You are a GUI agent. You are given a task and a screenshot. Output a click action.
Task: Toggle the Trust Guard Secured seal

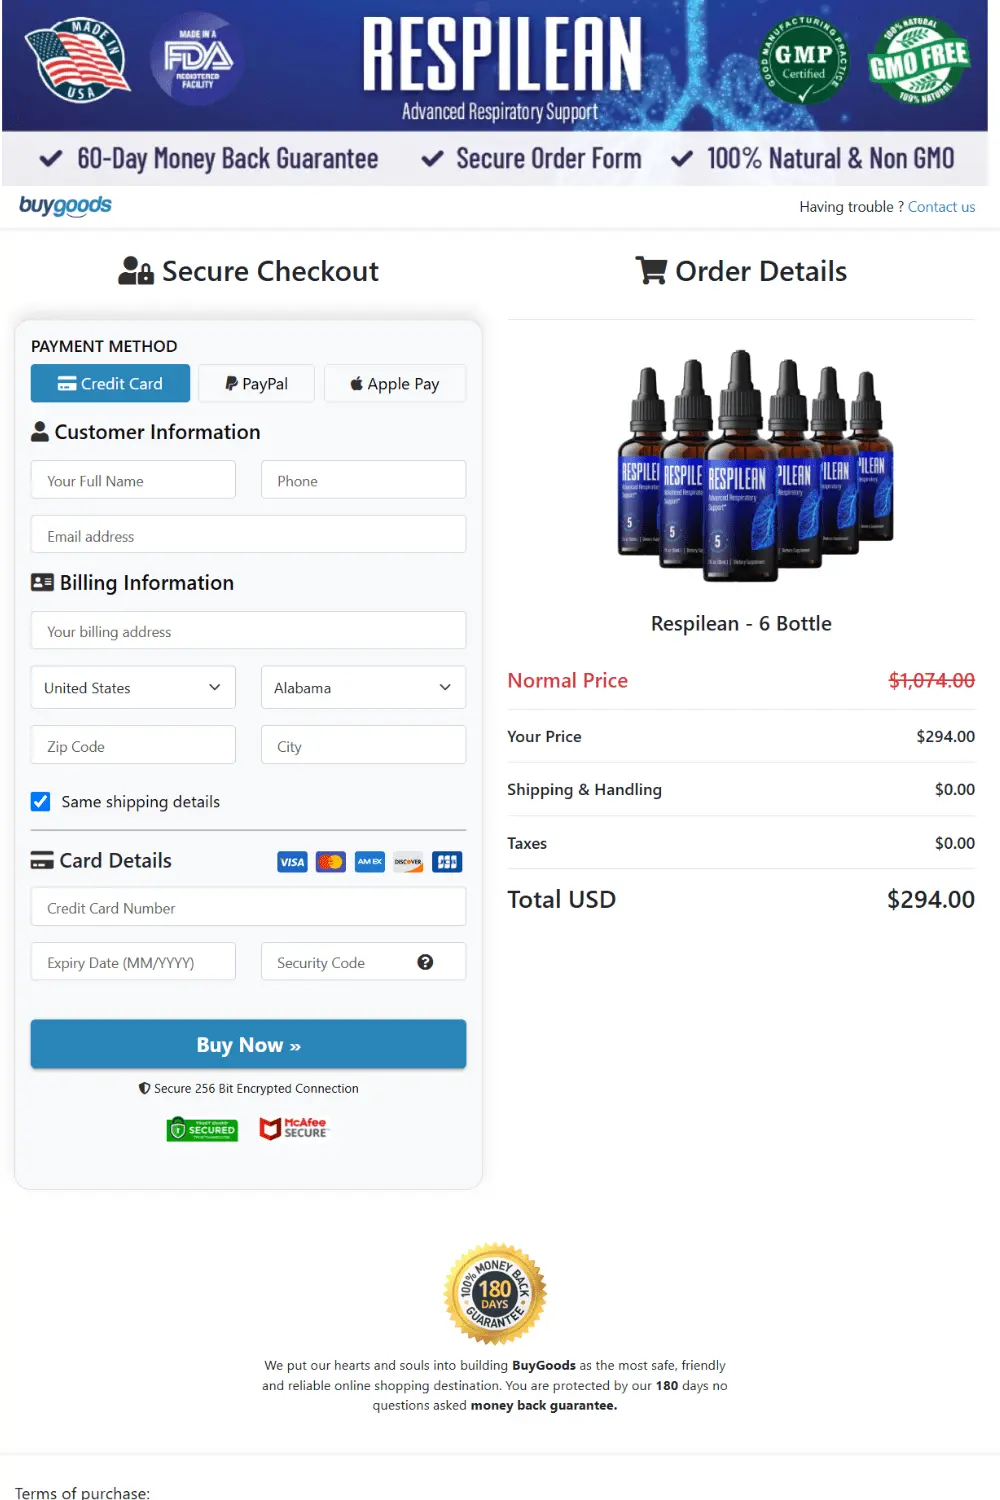click(202, 1128)
